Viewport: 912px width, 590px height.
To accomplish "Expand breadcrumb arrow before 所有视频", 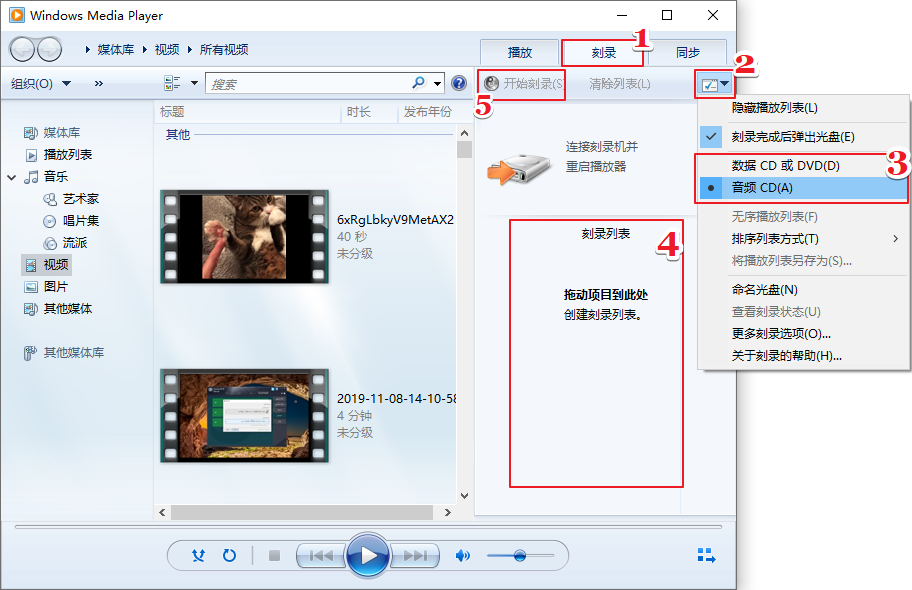I will pyautogui.click(x=190, y=50).
